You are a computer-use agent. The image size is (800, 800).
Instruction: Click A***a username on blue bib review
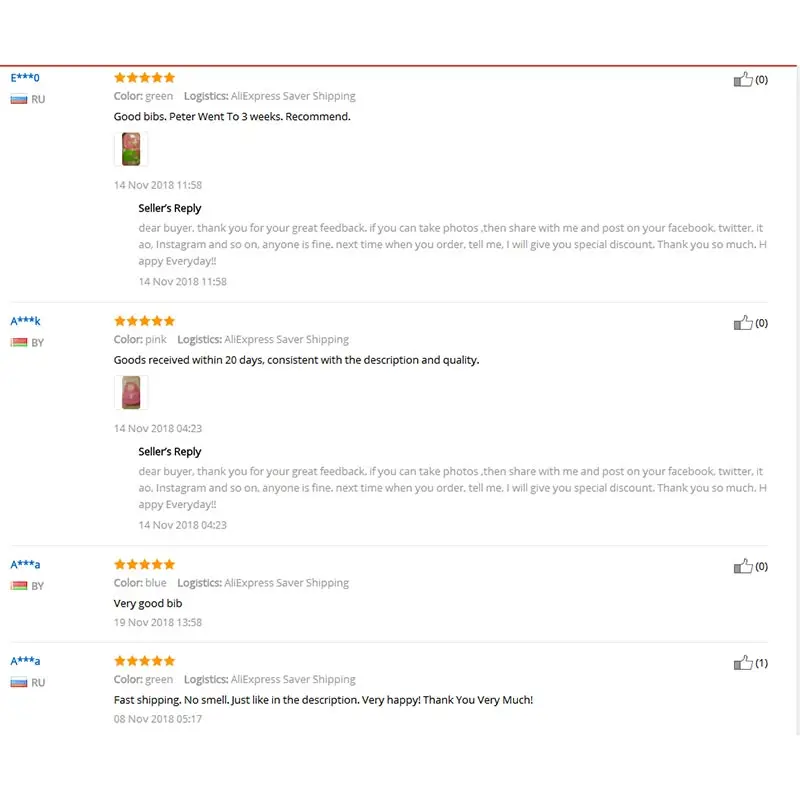coord(25,564)
